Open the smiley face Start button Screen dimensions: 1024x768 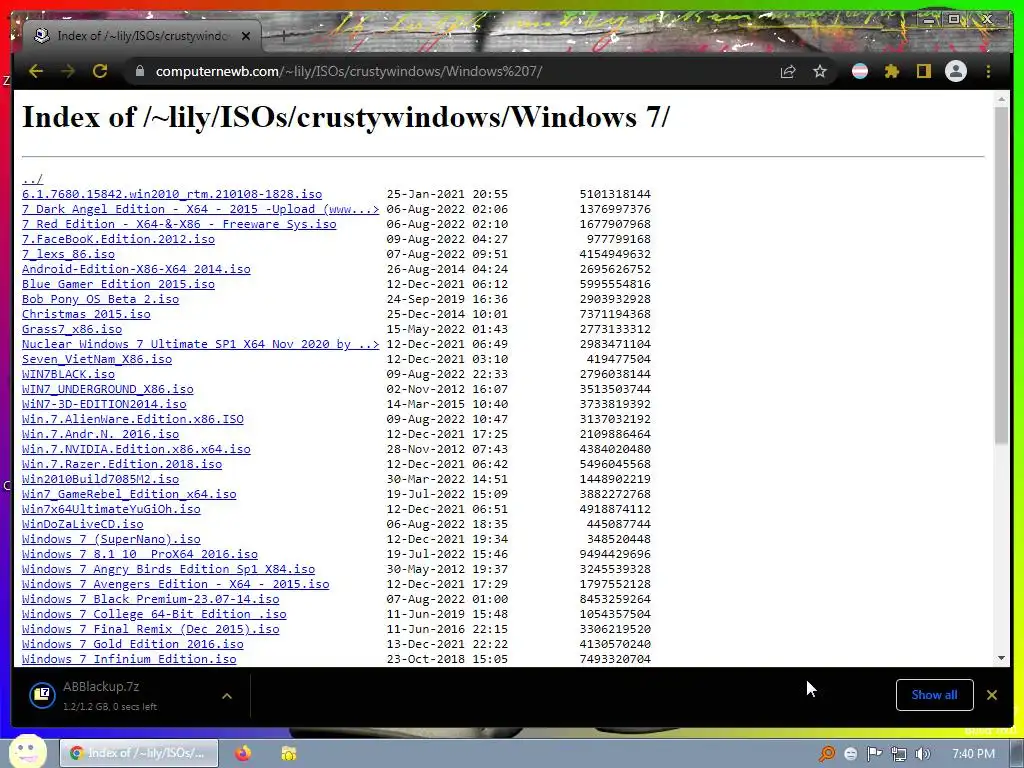pyautogui.click(x=27, y=752)
